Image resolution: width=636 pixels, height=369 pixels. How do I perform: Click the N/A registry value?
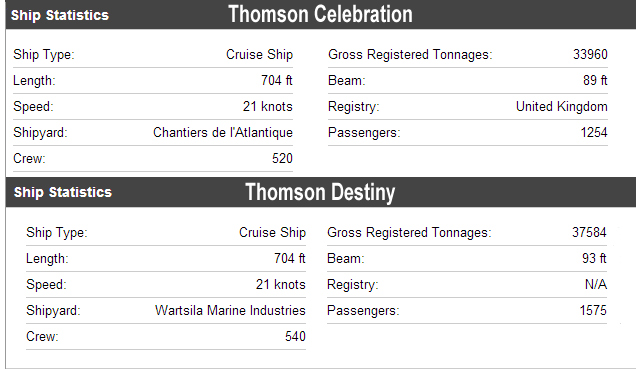click(x=595, y=284)
